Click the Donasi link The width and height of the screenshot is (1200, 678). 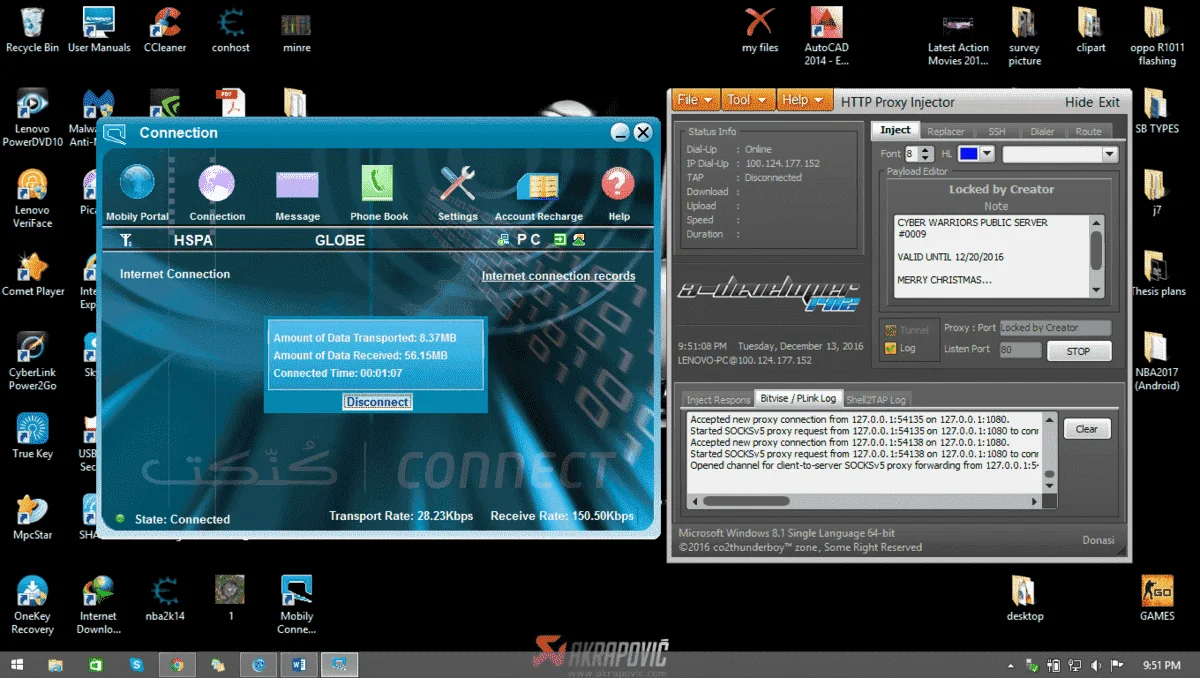1098,540
